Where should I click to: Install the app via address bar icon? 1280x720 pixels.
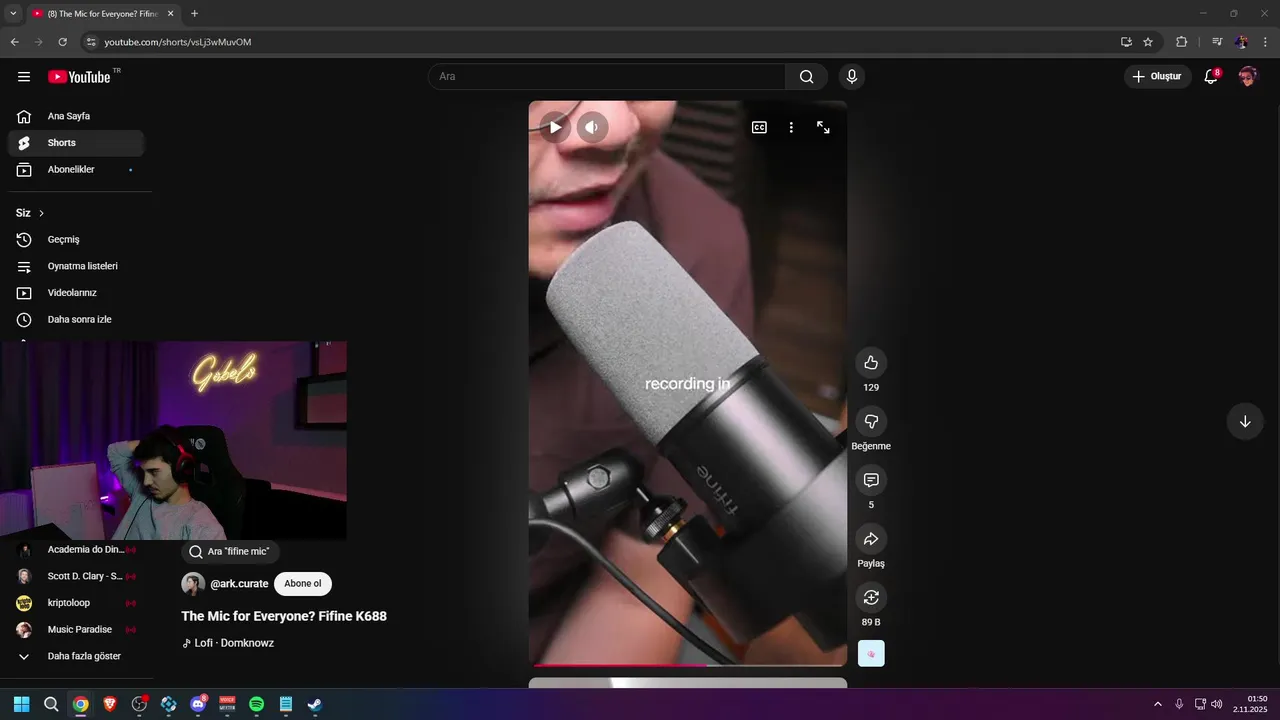[1126, 42]
